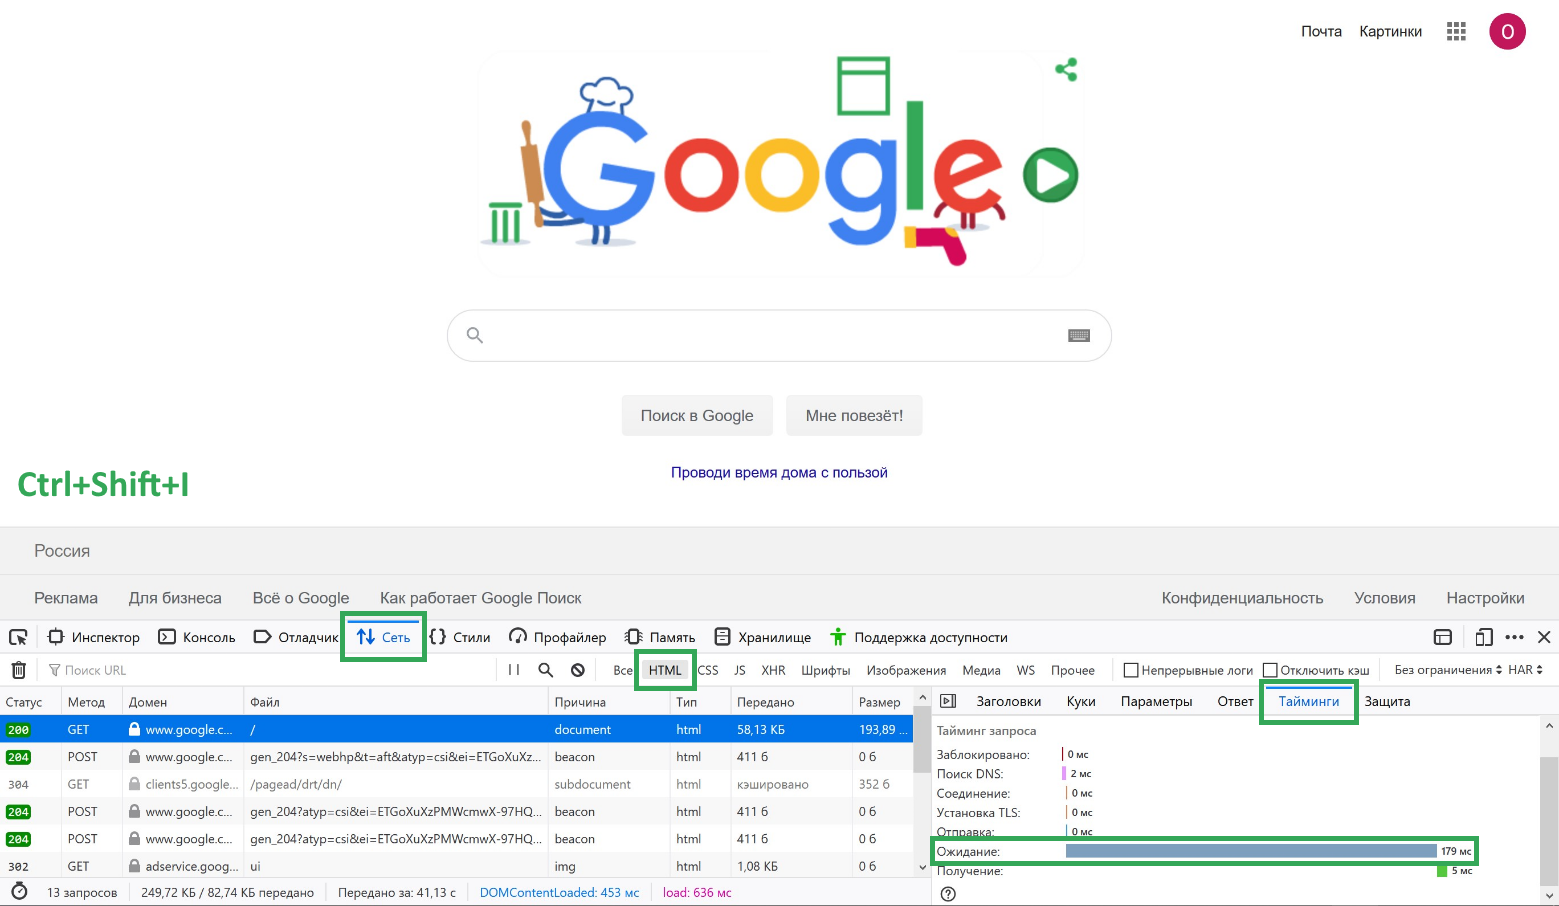Open Проводи время дома с пользой link
Image resolution: width=1559 pixels, height=906 pixels.
[779, 472]
